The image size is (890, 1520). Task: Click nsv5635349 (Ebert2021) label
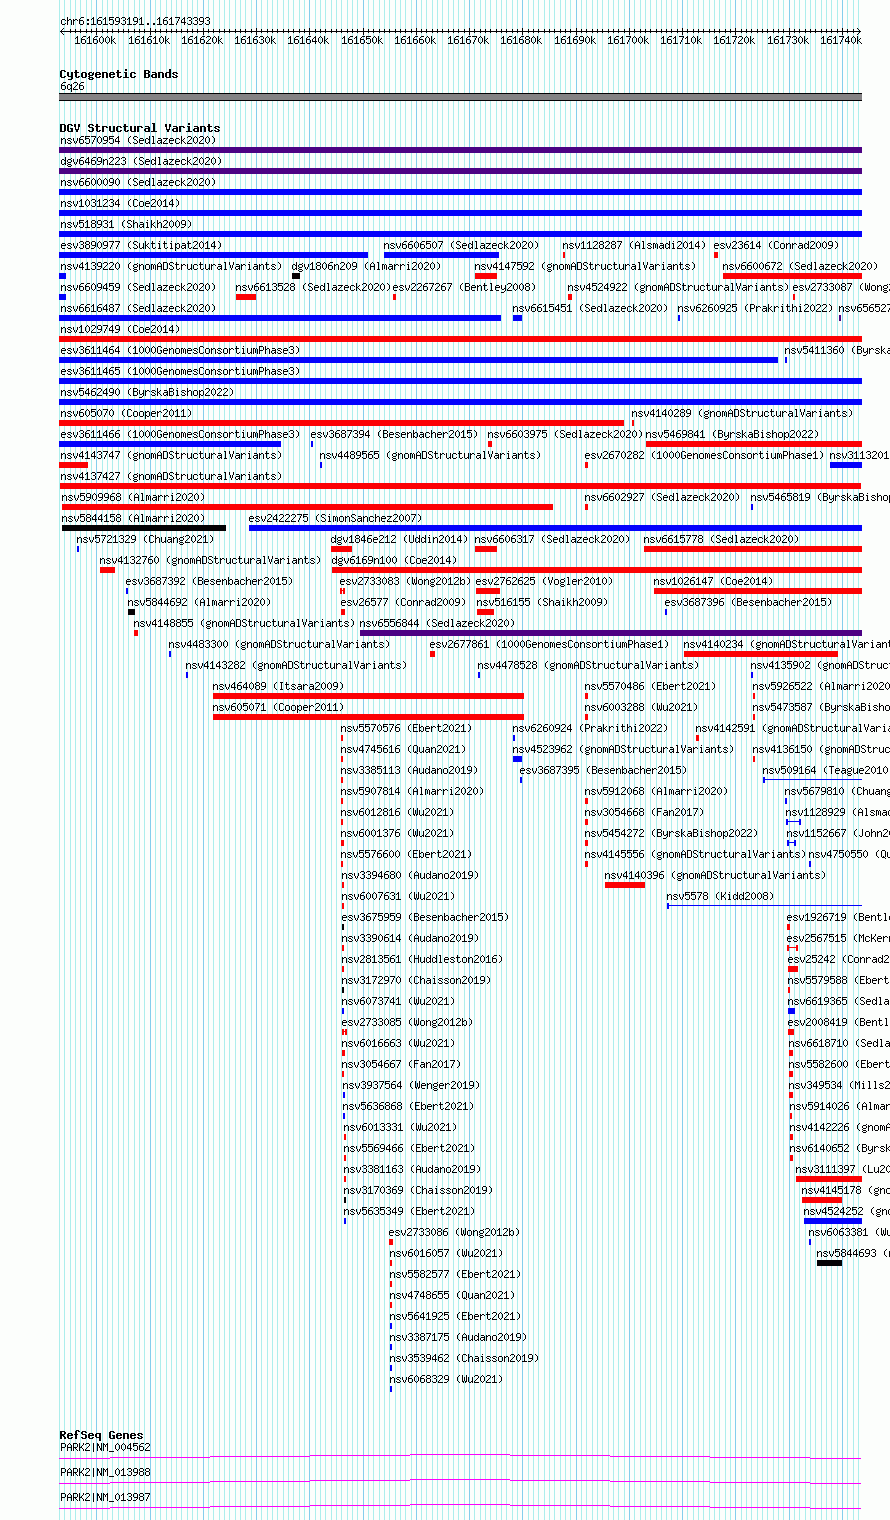pyautogui.click(x=409, y=1211)
